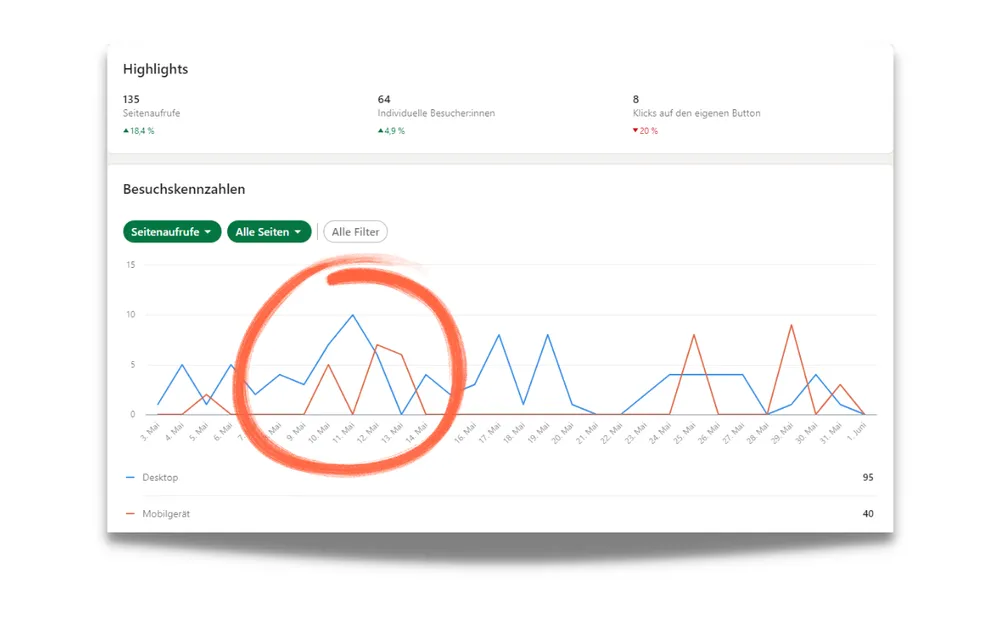
Task: Click the y-axis label 15
Action: [131, 264]
